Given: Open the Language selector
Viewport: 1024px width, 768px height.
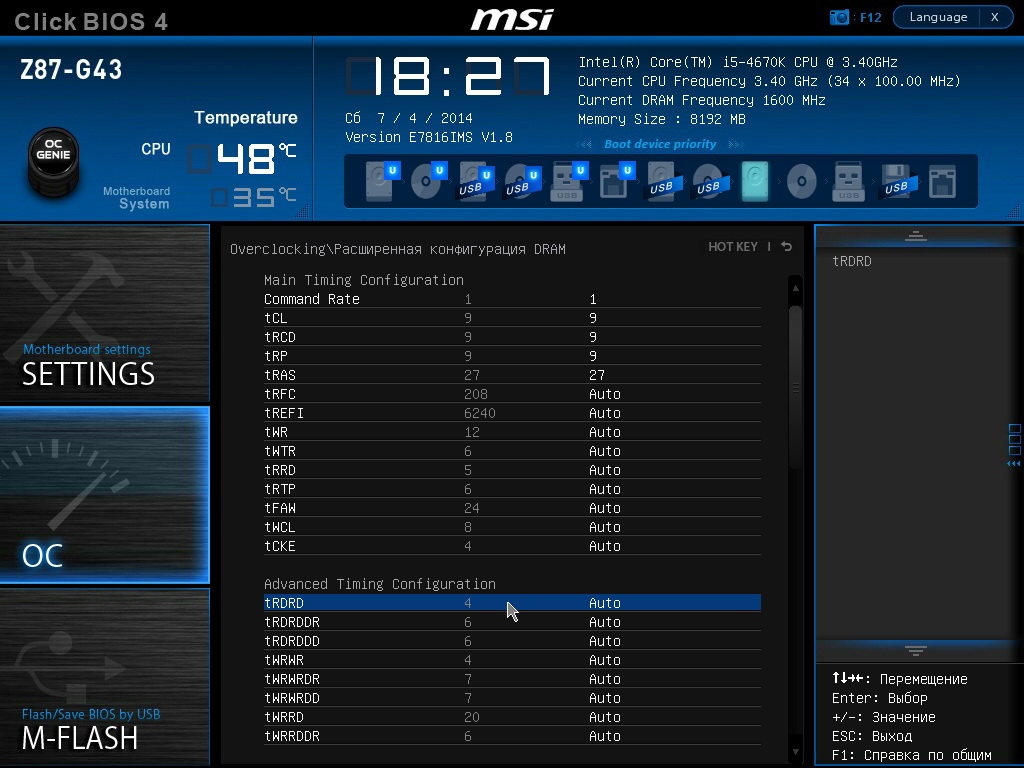Looking at the screenshot, I should [938, 17].
